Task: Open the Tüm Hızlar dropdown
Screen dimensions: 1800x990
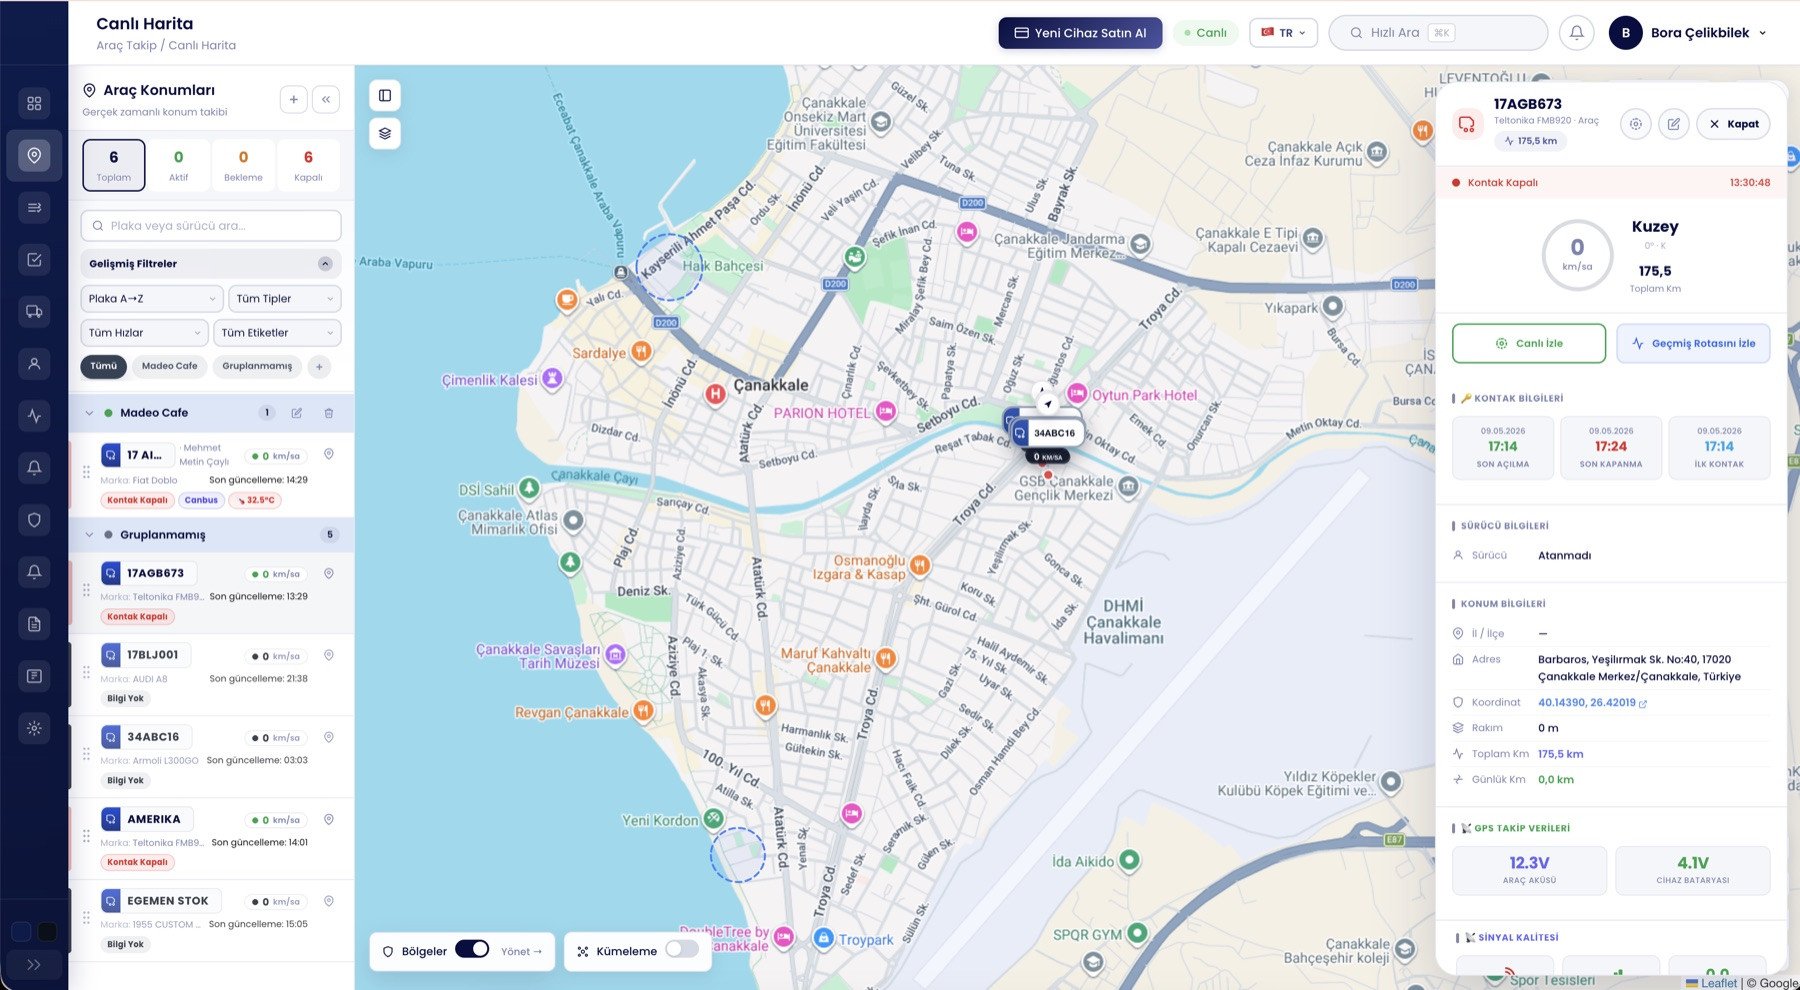Action: click(144, 333)
